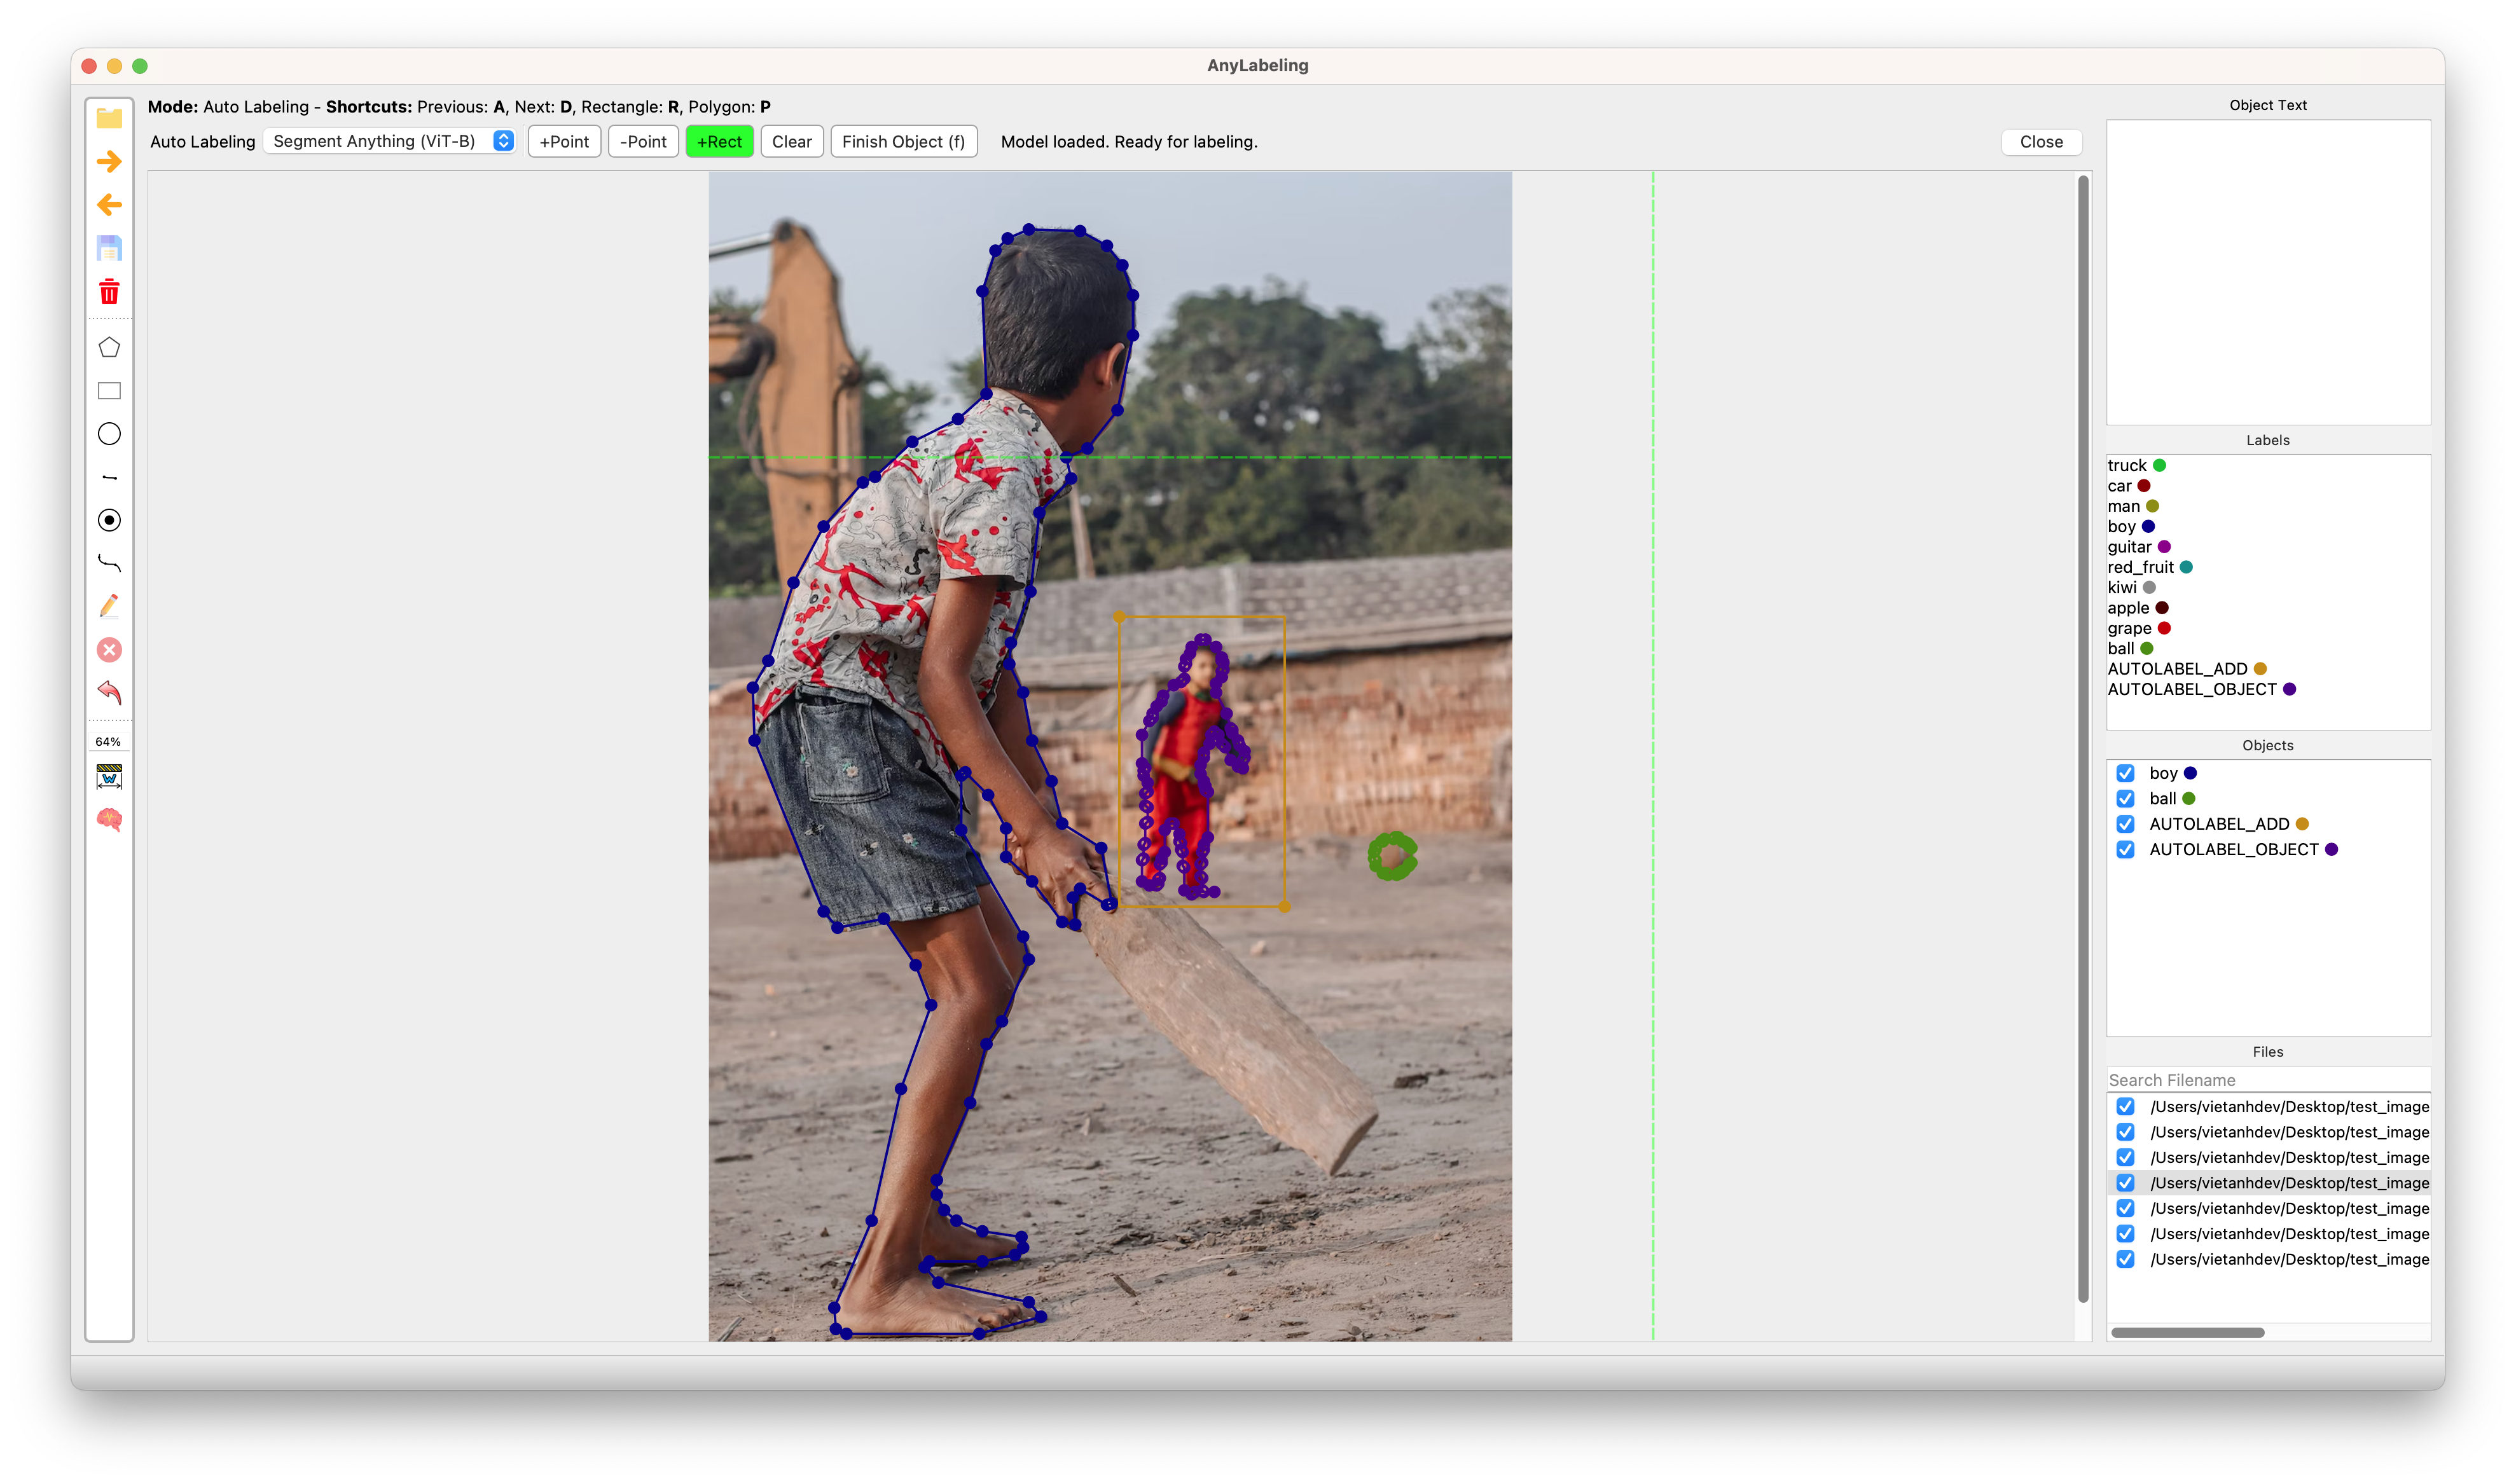
Task: Uncheck the boy object checkbox
Action: coord(2125,773)
